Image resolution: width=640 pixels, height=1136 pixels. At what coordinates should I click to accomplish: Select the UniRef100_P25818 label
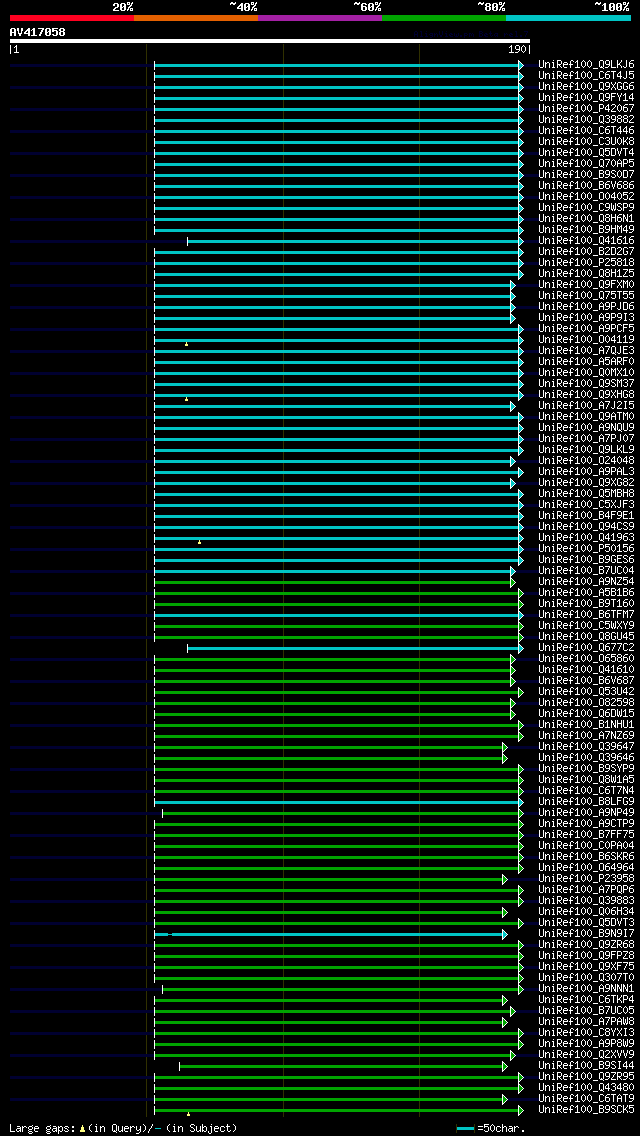click(586, 262)
